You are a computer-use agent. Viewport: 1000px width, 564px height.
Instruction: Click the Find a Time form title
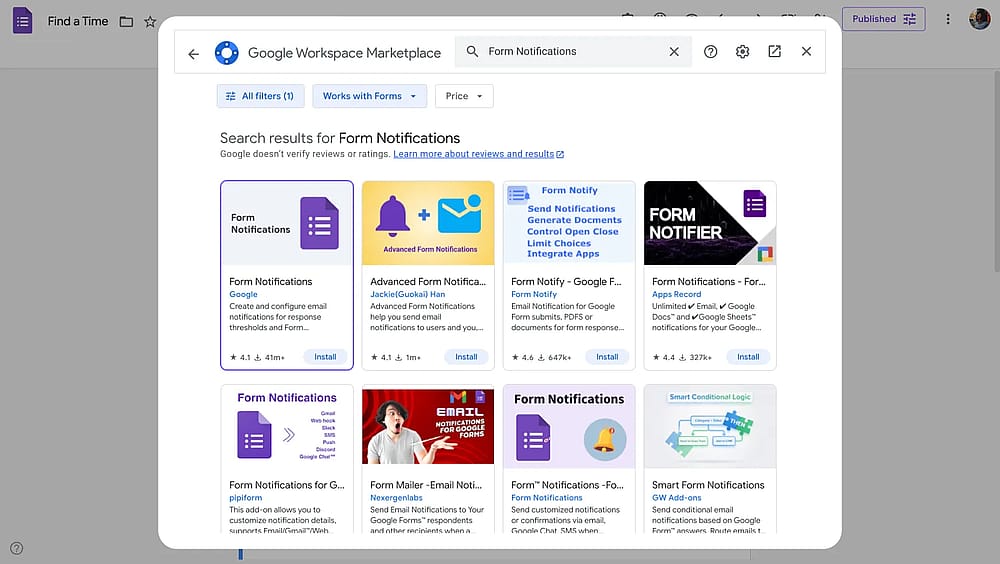[x=78, y=21]
